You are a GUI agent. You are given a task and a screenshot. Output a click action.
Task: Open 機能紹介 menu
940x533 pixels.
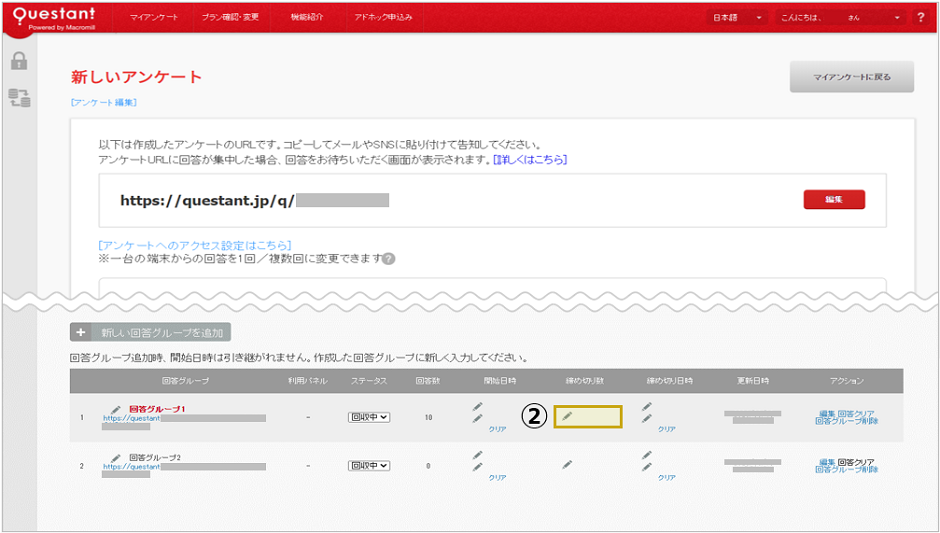tap(306, 17)
